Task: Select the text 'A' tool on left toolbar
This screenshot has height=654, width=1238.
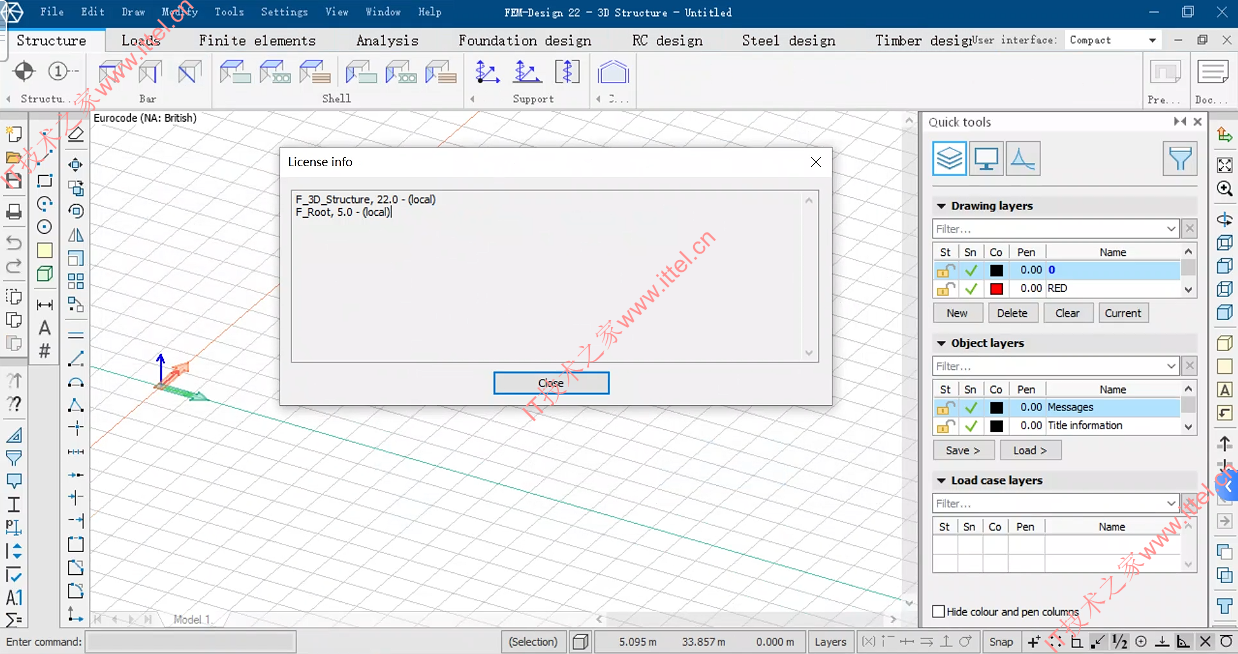Action: (x=45, y=328)
